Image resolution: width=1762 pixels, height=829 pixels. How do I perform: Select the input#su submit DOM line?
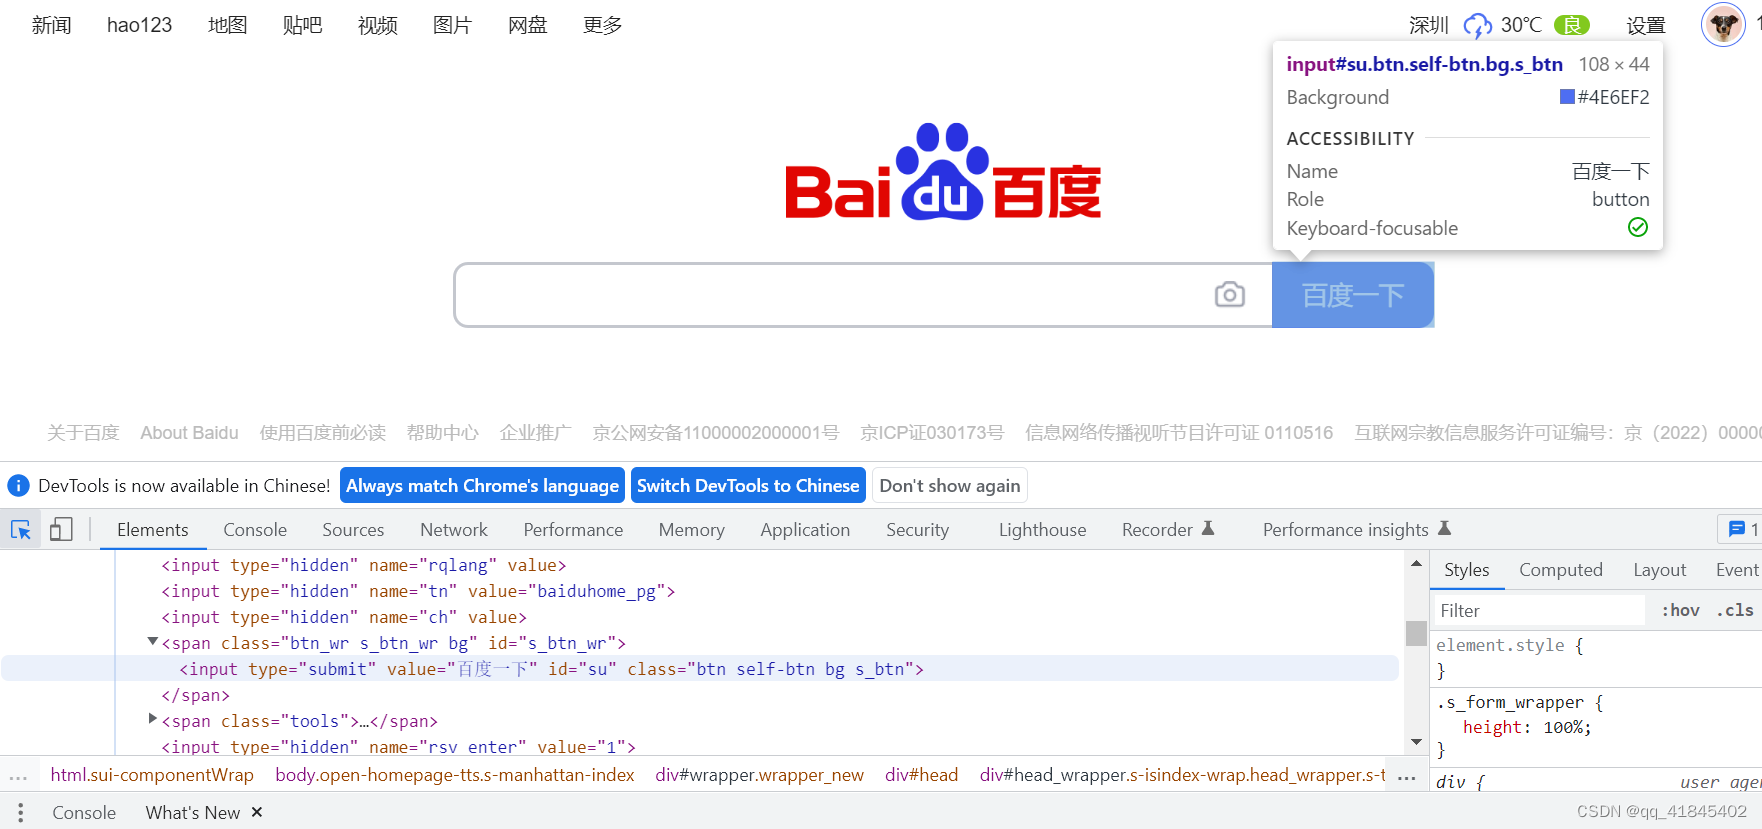[x=700, y=669]
